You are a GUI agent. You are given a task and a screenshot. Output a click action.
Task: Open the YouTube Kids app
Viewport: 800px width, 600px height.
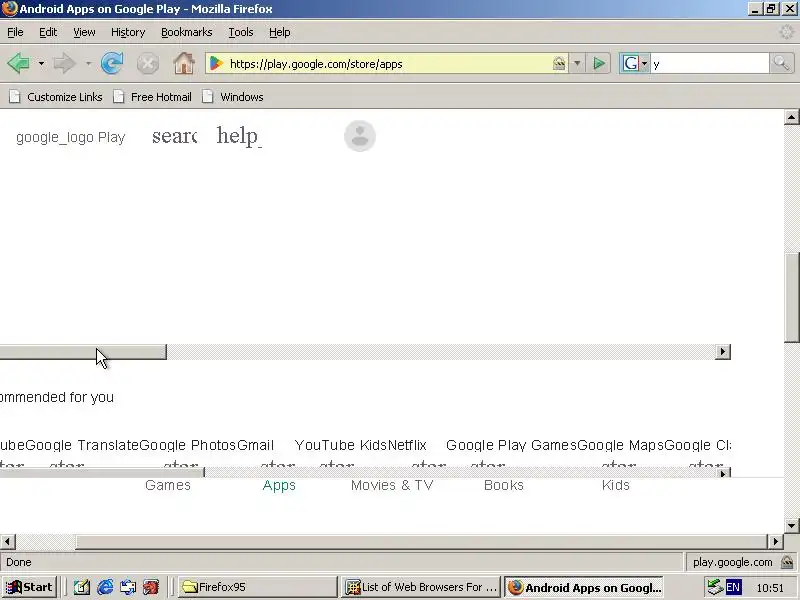point(341,445)
